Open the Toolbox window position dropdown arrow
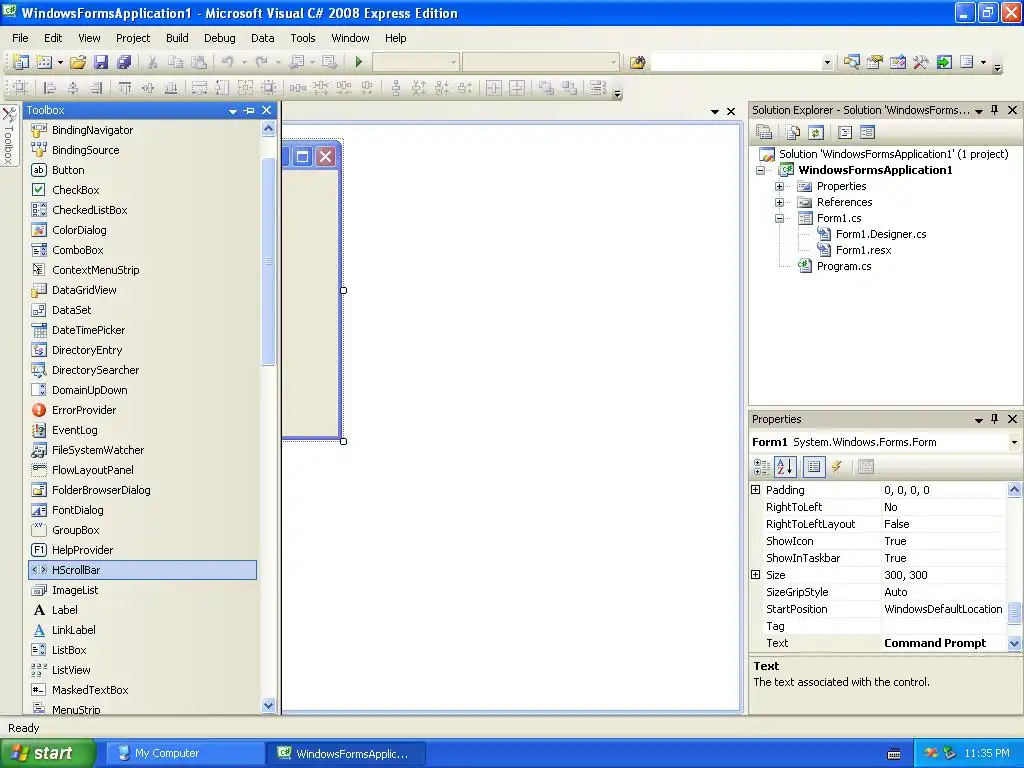The width and height of the screenshot is (1024, 768). (232, 111)
